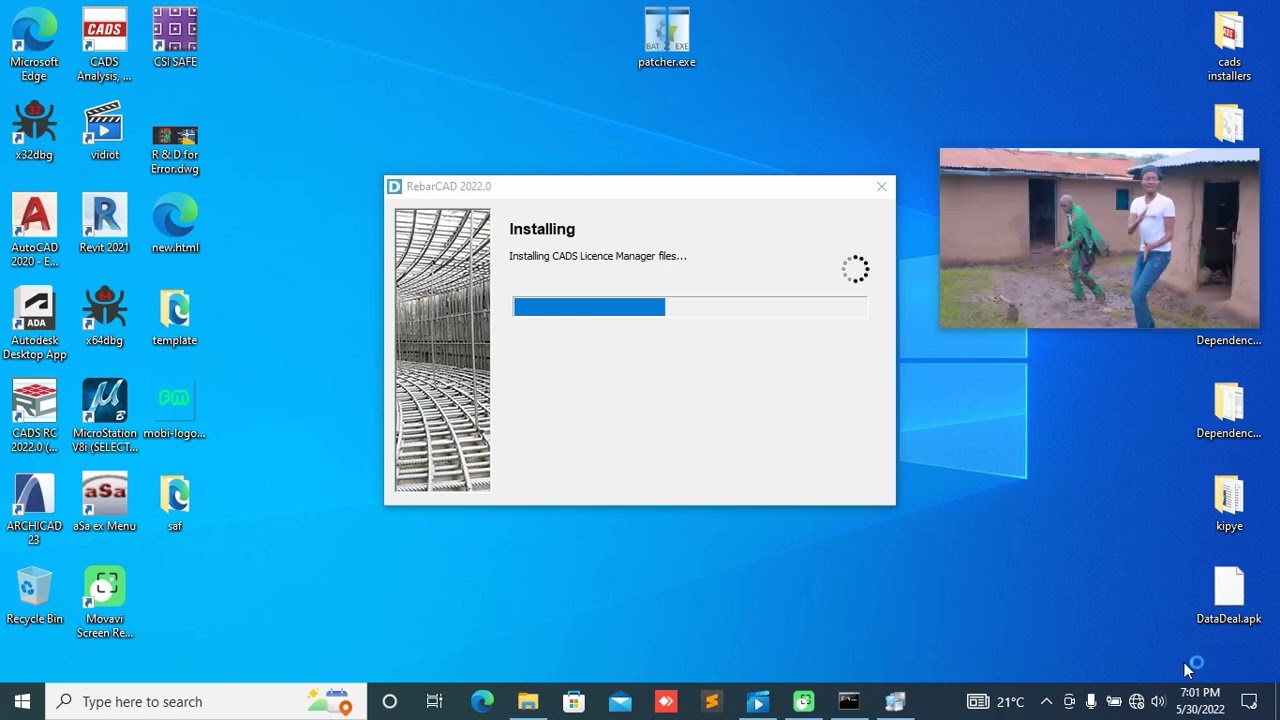Open notification action center

1249,701
